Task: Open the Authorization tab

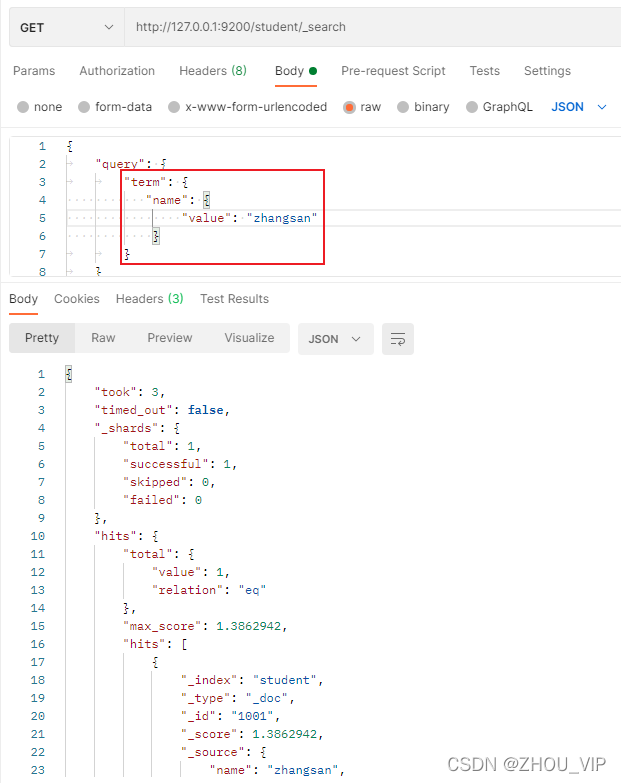Action: [x=117, y=71]
